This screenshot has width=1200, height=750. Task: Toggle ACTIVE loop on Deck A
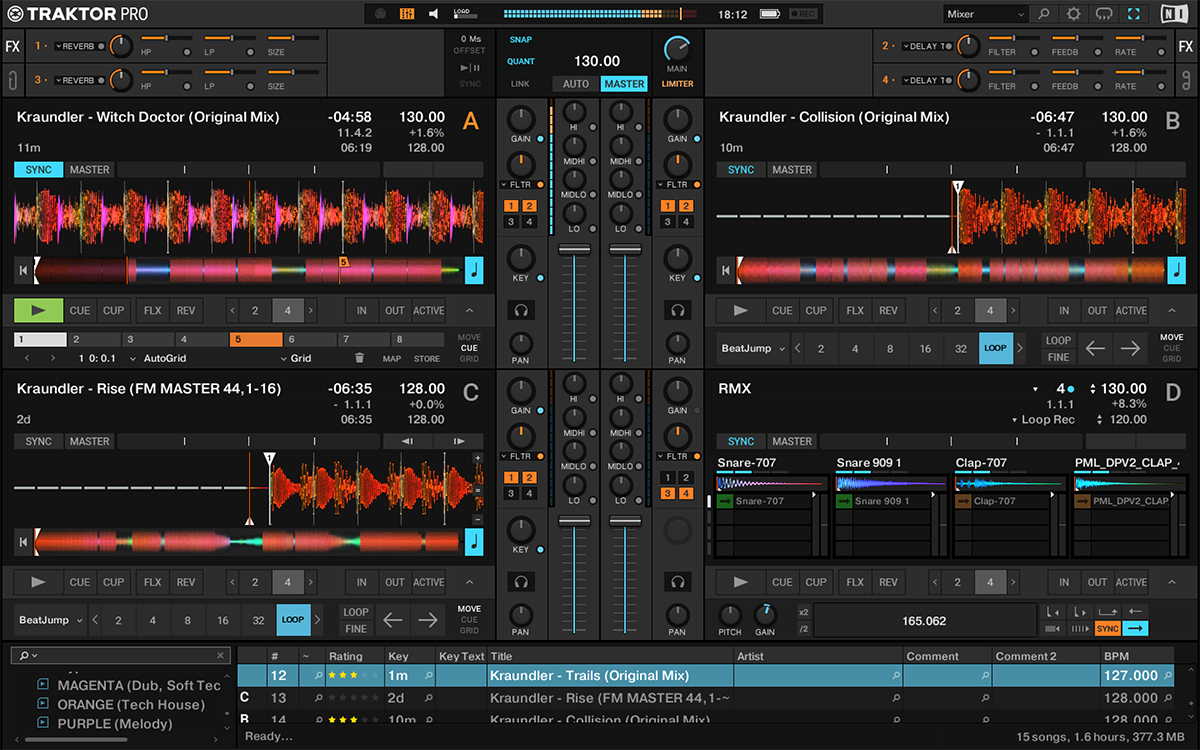click(x=429, y=310)
